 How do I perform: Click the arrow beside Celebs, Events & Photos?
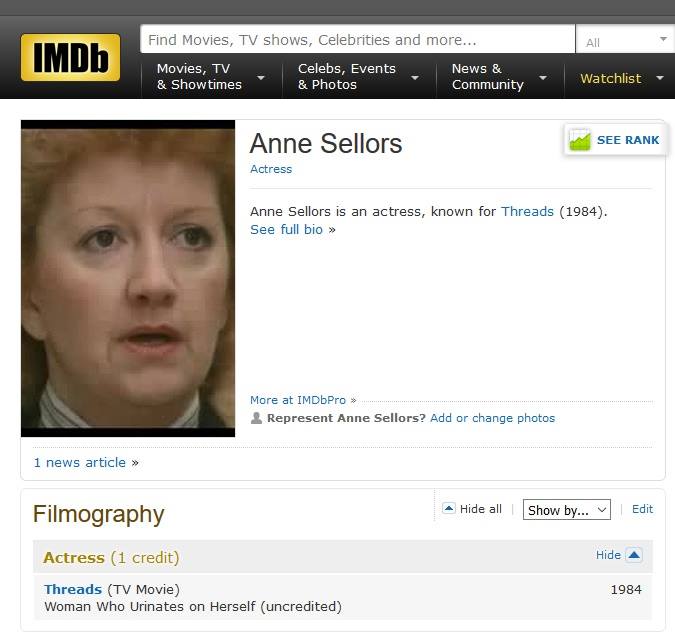[x=415, y=77]
